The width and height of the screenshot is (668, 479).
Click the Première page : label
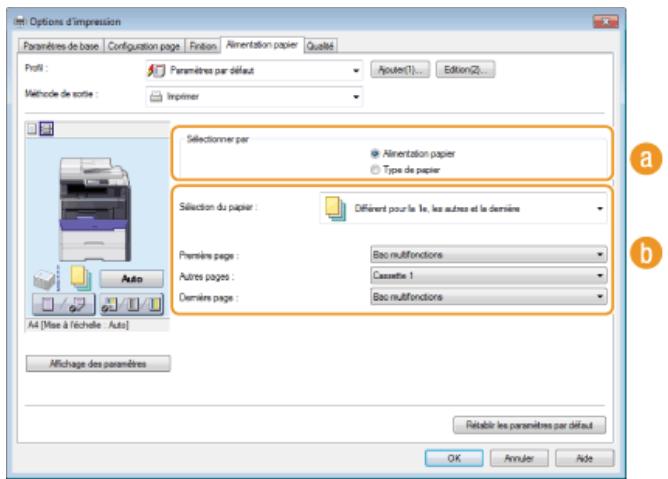click(209, 256)
